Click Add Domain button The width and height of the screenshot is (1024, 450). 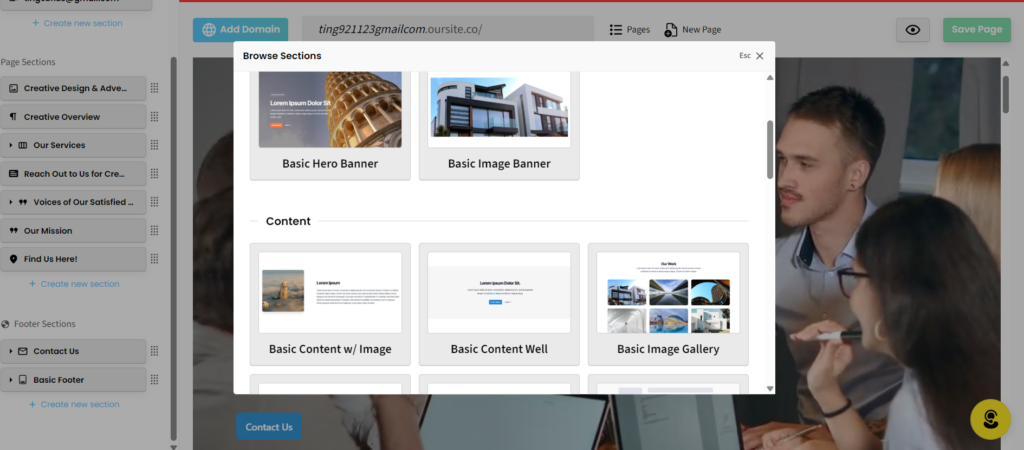[240, 29]
